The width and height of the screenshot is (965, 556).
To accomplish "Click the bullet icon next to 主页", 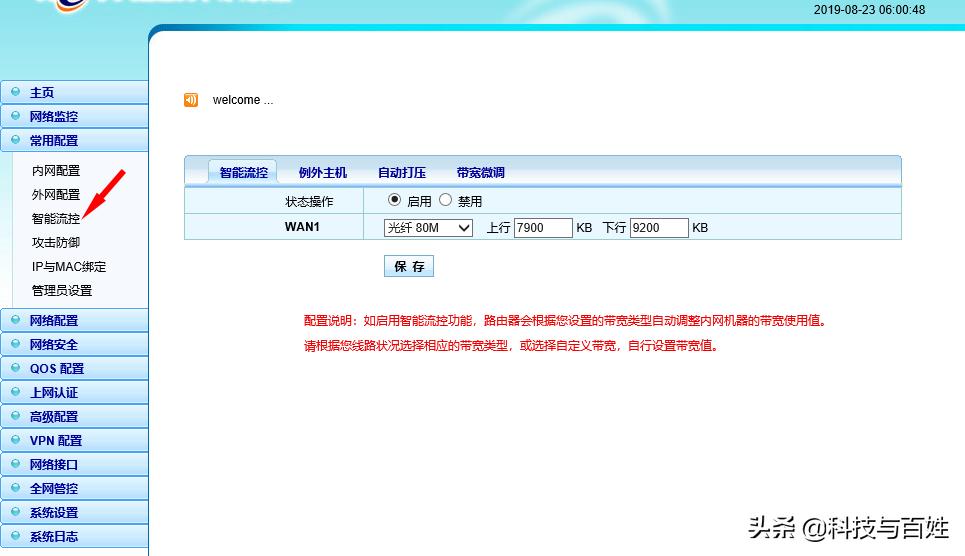I will (15, 92).
